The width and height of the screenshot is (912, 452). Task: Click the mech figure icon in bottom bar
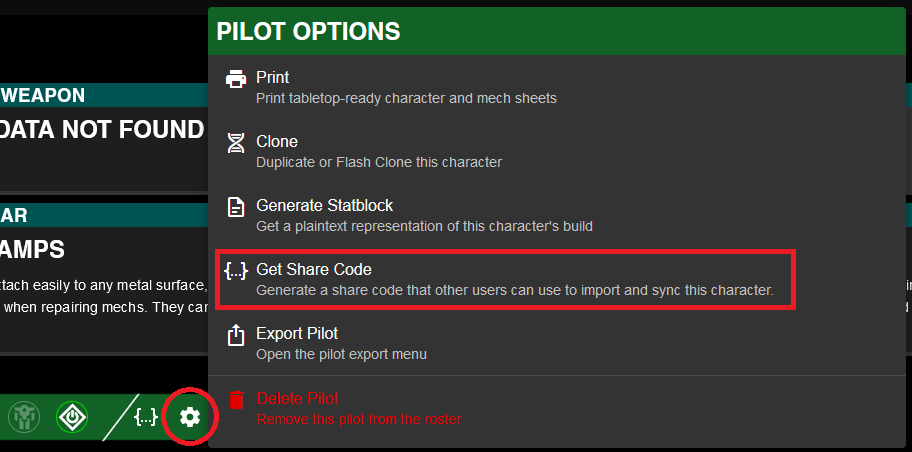point(24,417)
